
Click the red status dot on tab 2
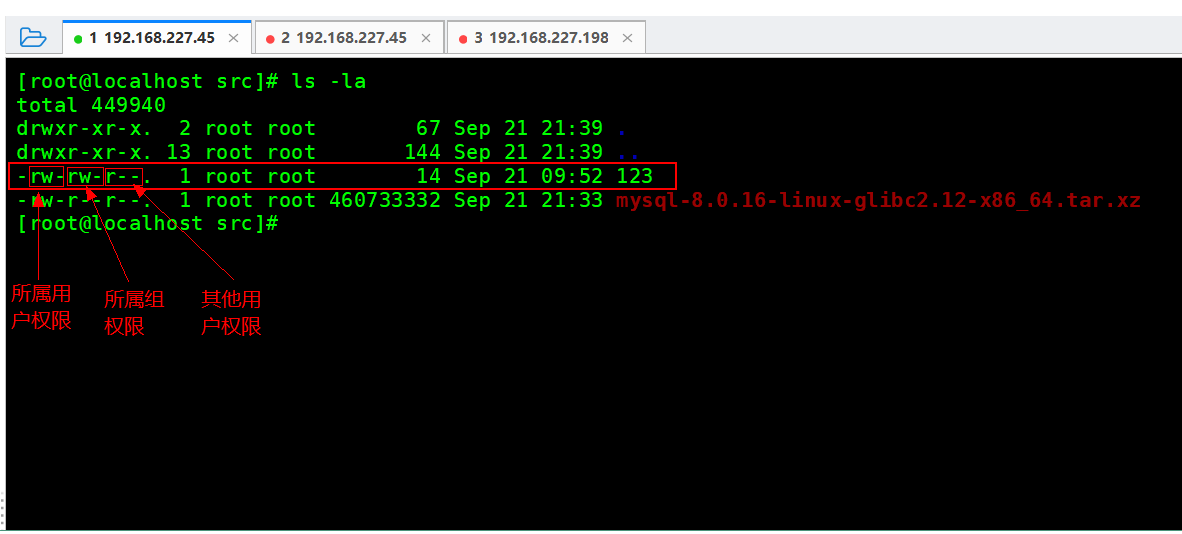(x=270, y=38)
